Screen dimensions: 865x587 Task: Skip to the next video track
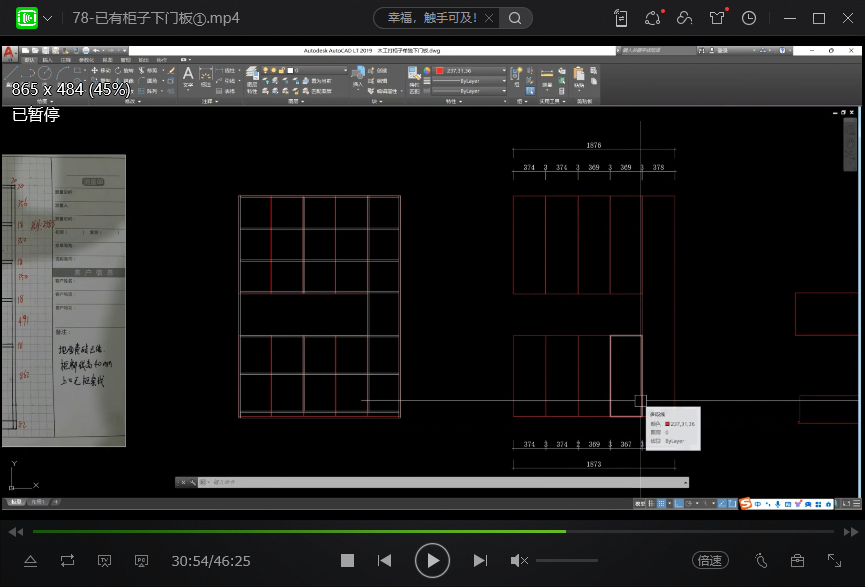pos(480,561)
